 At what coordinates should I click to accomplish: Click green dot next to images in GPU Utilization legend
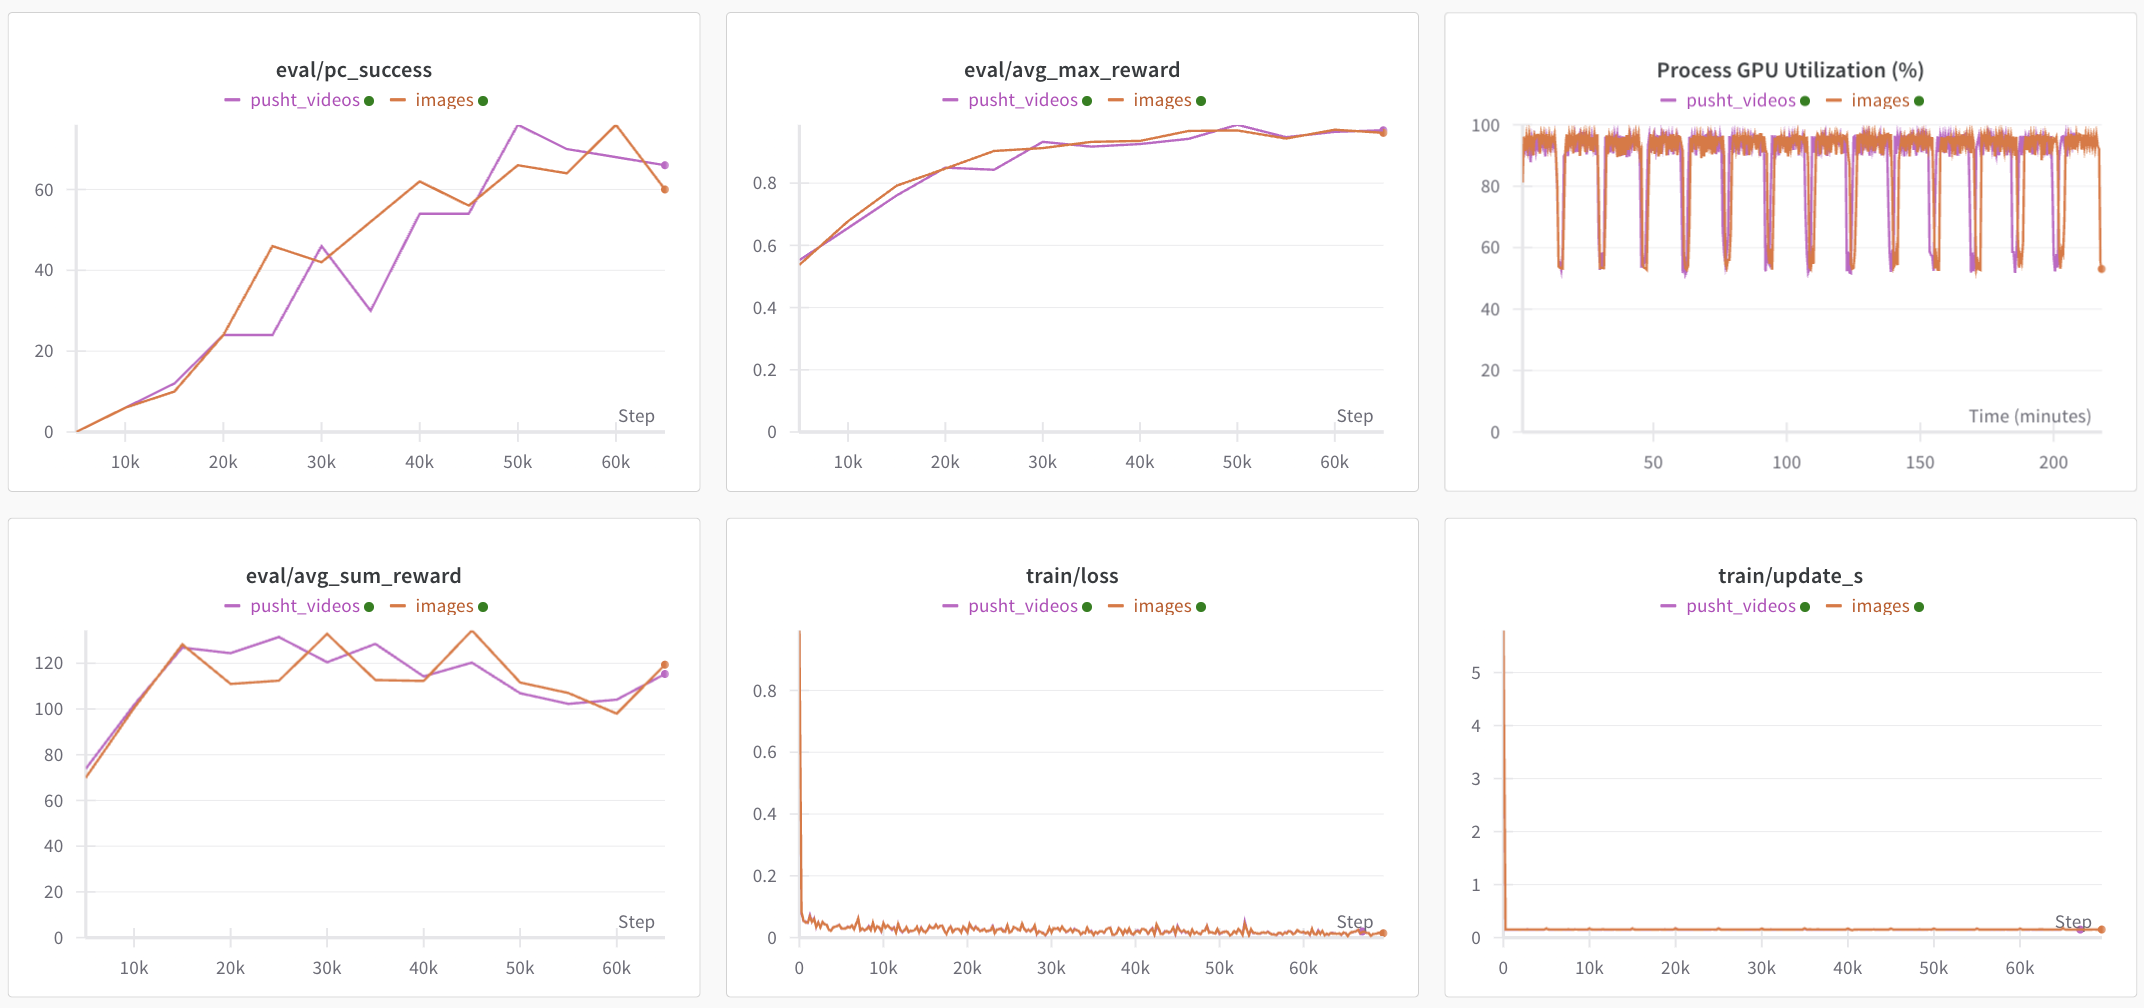1919,101
